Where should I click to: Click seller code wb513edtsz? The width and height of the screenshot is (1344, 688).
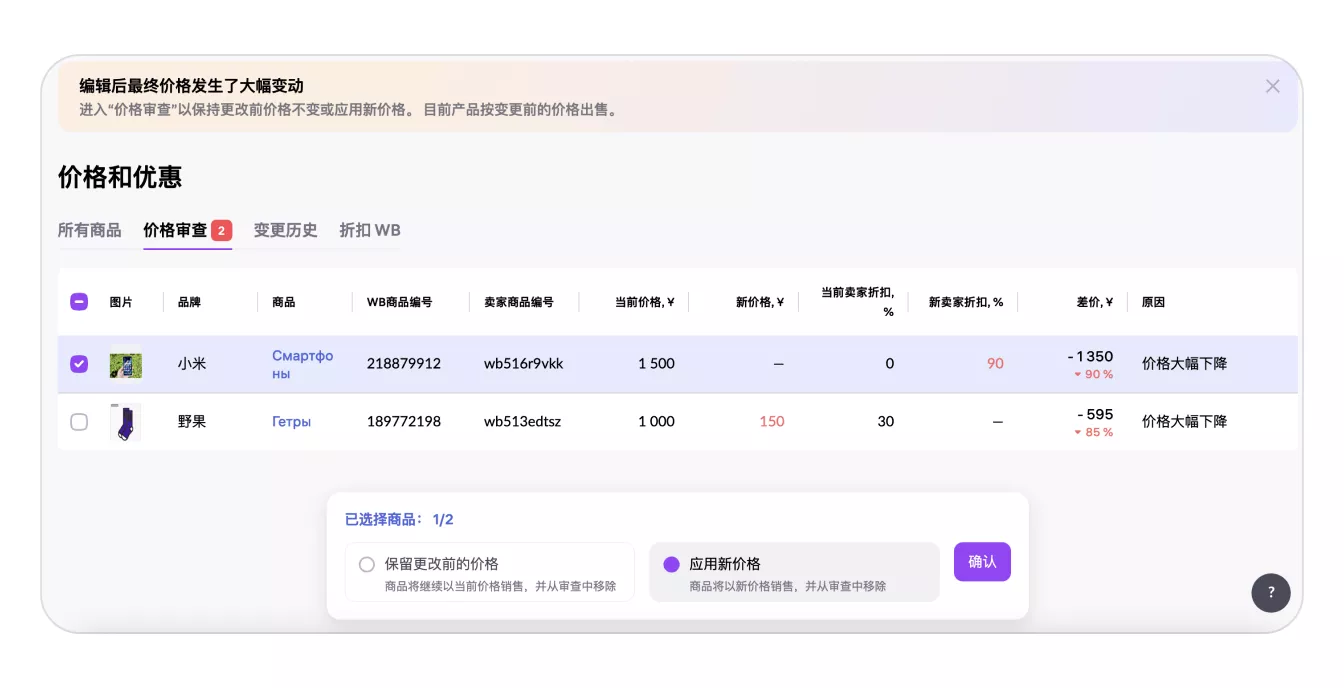tap(523, 422)
